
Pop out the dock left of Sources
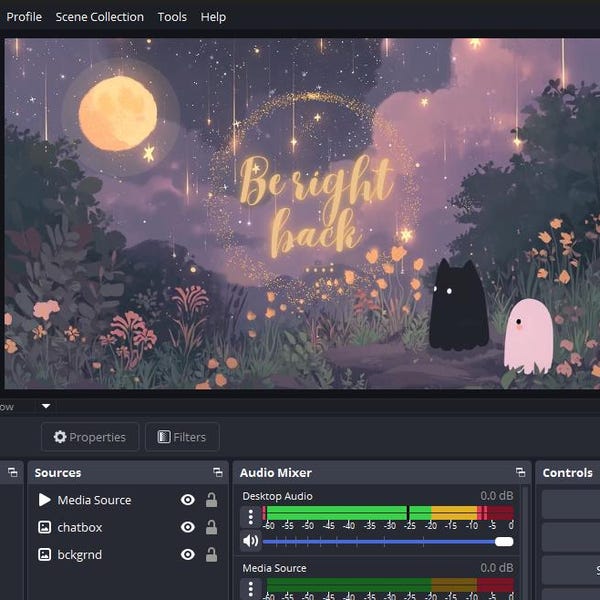[x=13, y=473]
